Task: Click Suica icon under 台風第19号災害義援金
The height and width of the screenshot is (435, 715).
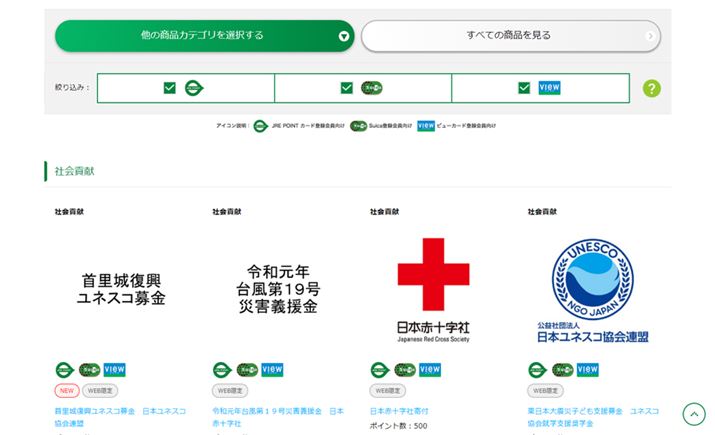Action: (x=247, y=370)
